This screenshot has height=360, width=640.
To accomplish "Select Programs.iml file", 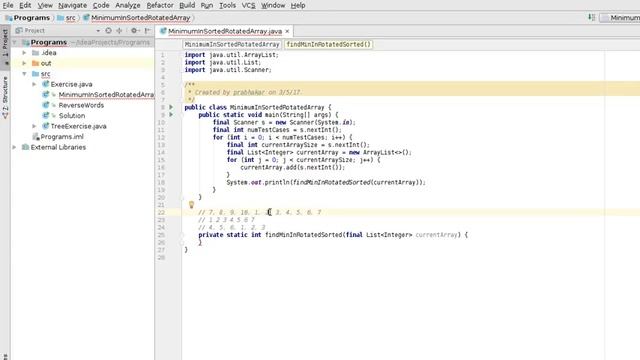I will click(62, 137).
